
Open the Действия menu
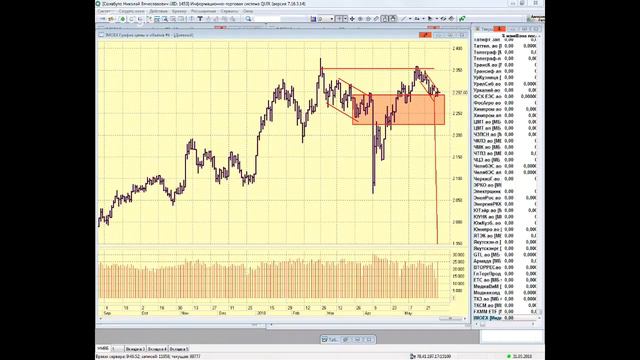(x=158, y=11)
